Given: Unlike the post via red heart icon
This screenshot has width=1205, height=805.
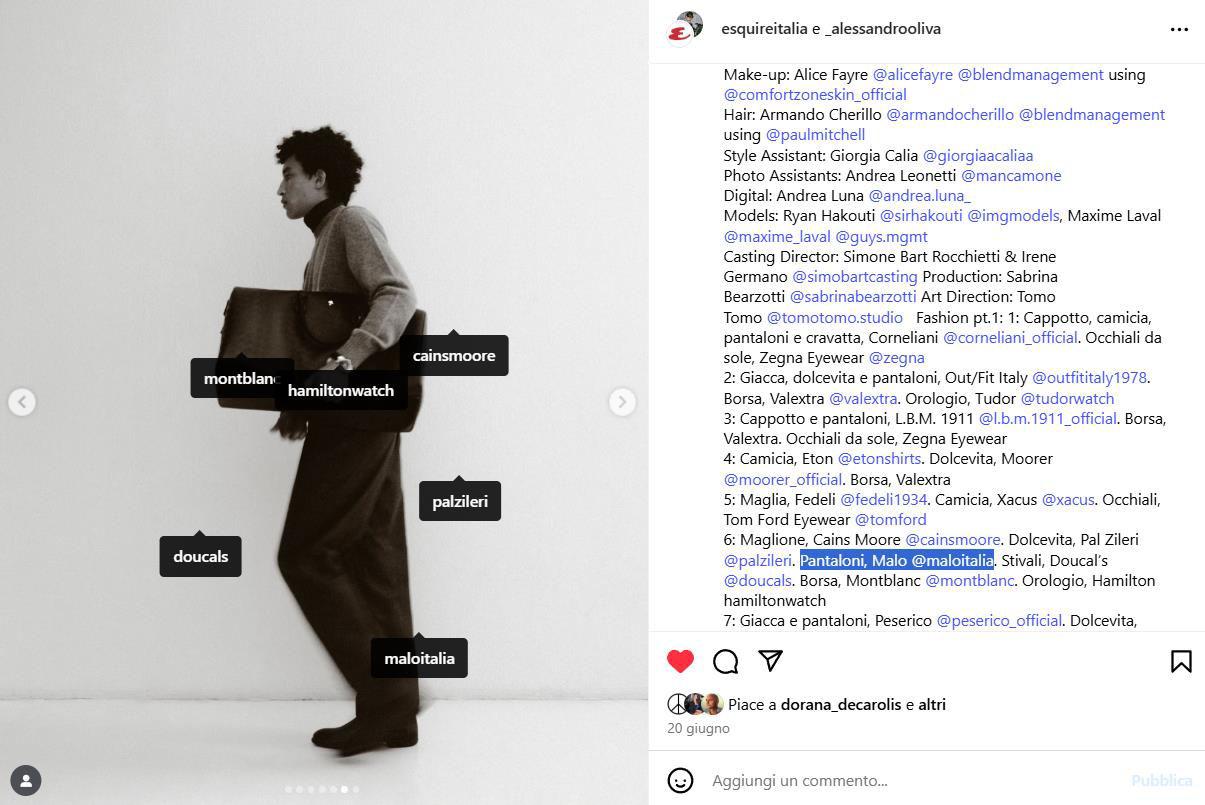Looking at the screenshot, I should pos(680,661).
